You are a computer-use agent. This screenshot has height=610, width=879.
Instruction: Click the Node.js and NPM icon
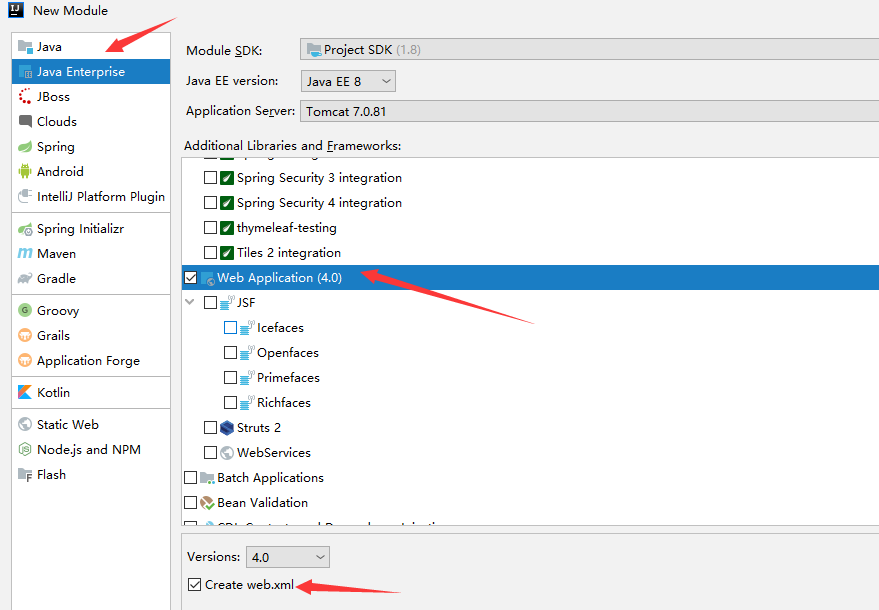(x=25, y=449)
